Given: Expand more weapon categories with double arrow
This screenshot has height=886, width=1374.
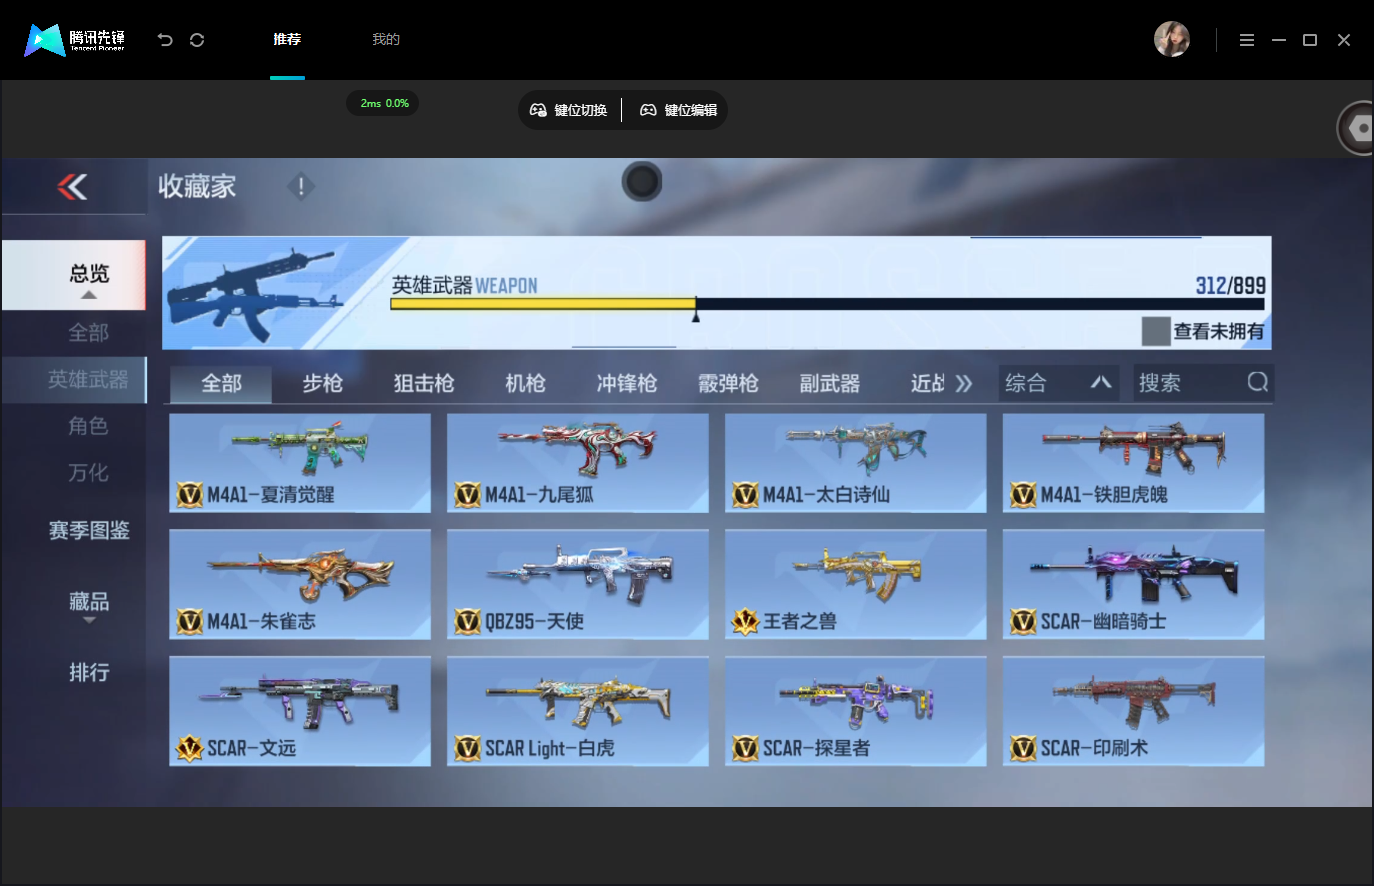Looking at the screenshot, I should pyautogui.click(x=963, y=384).
